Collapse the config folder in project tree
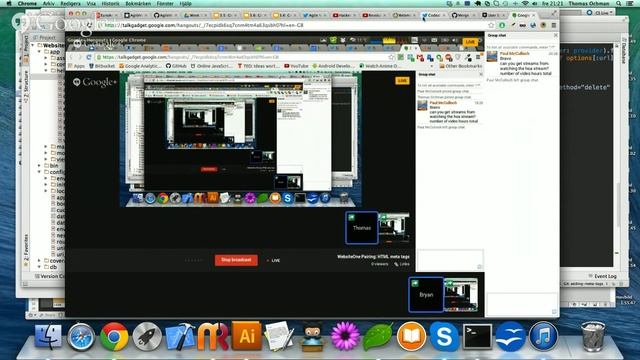Viewport: 640px width, 360px height. (40, 172)
